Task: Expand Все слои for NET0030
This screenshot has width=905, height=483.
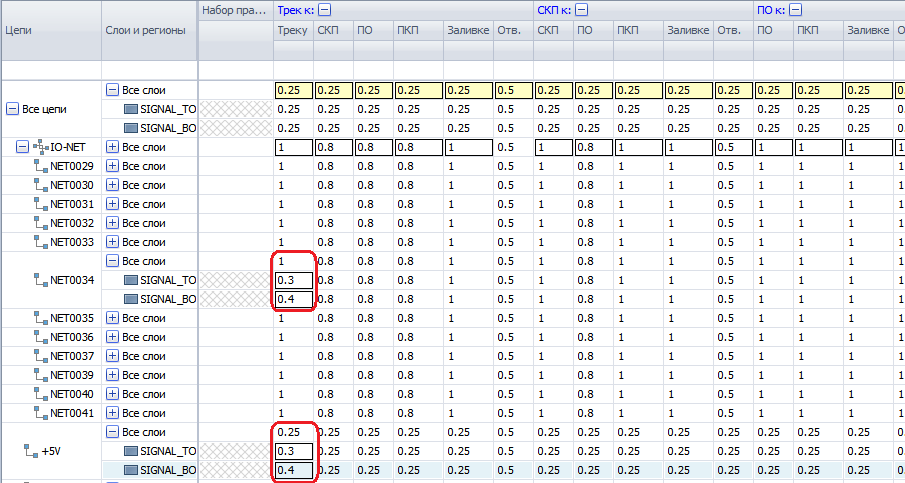Action: (112, 185)
